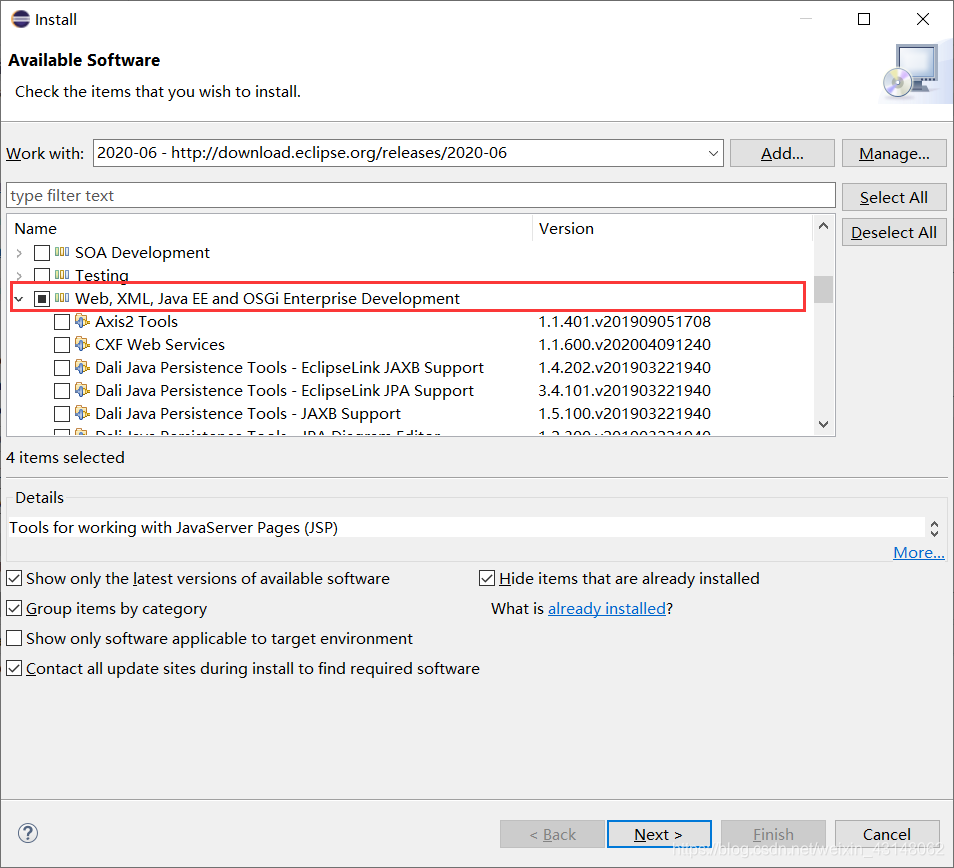The height and width of the screenshot is (868, 954).
Task: Click the Select All button
Action: click(x=894, y=197)
